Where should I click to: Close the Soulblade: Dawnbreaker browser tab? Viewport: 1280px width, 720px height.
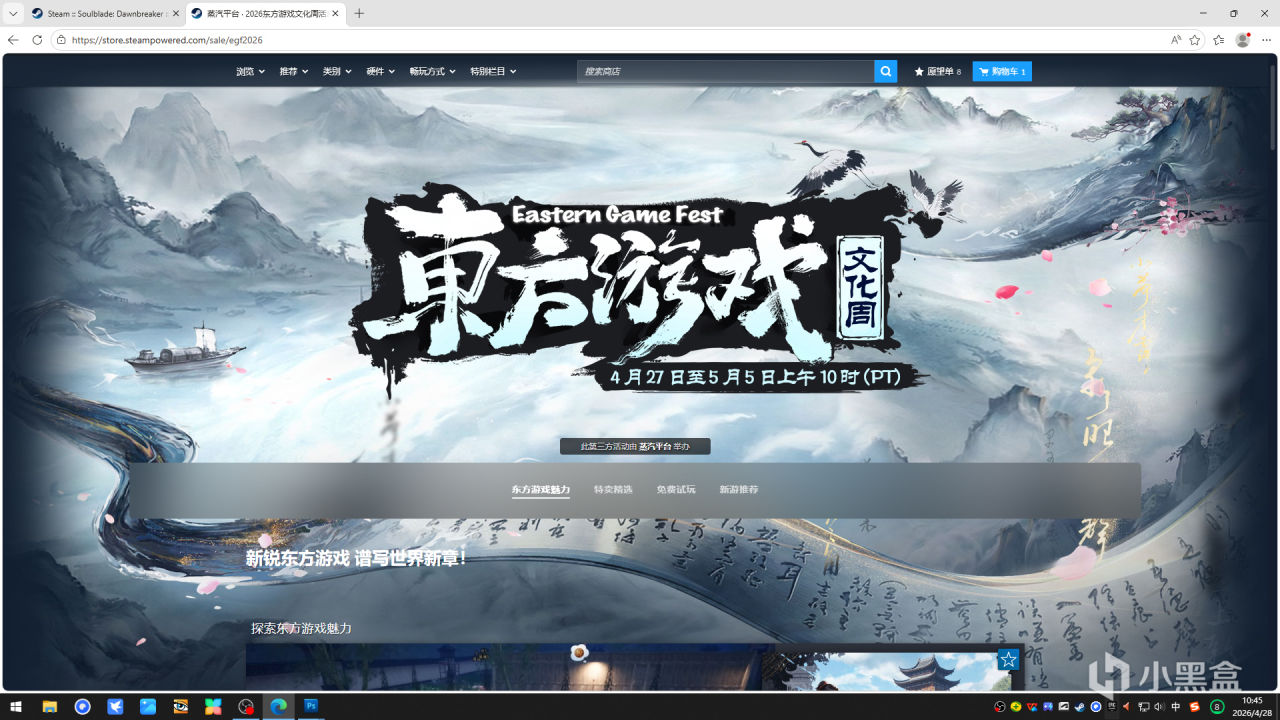coord(176,14)
